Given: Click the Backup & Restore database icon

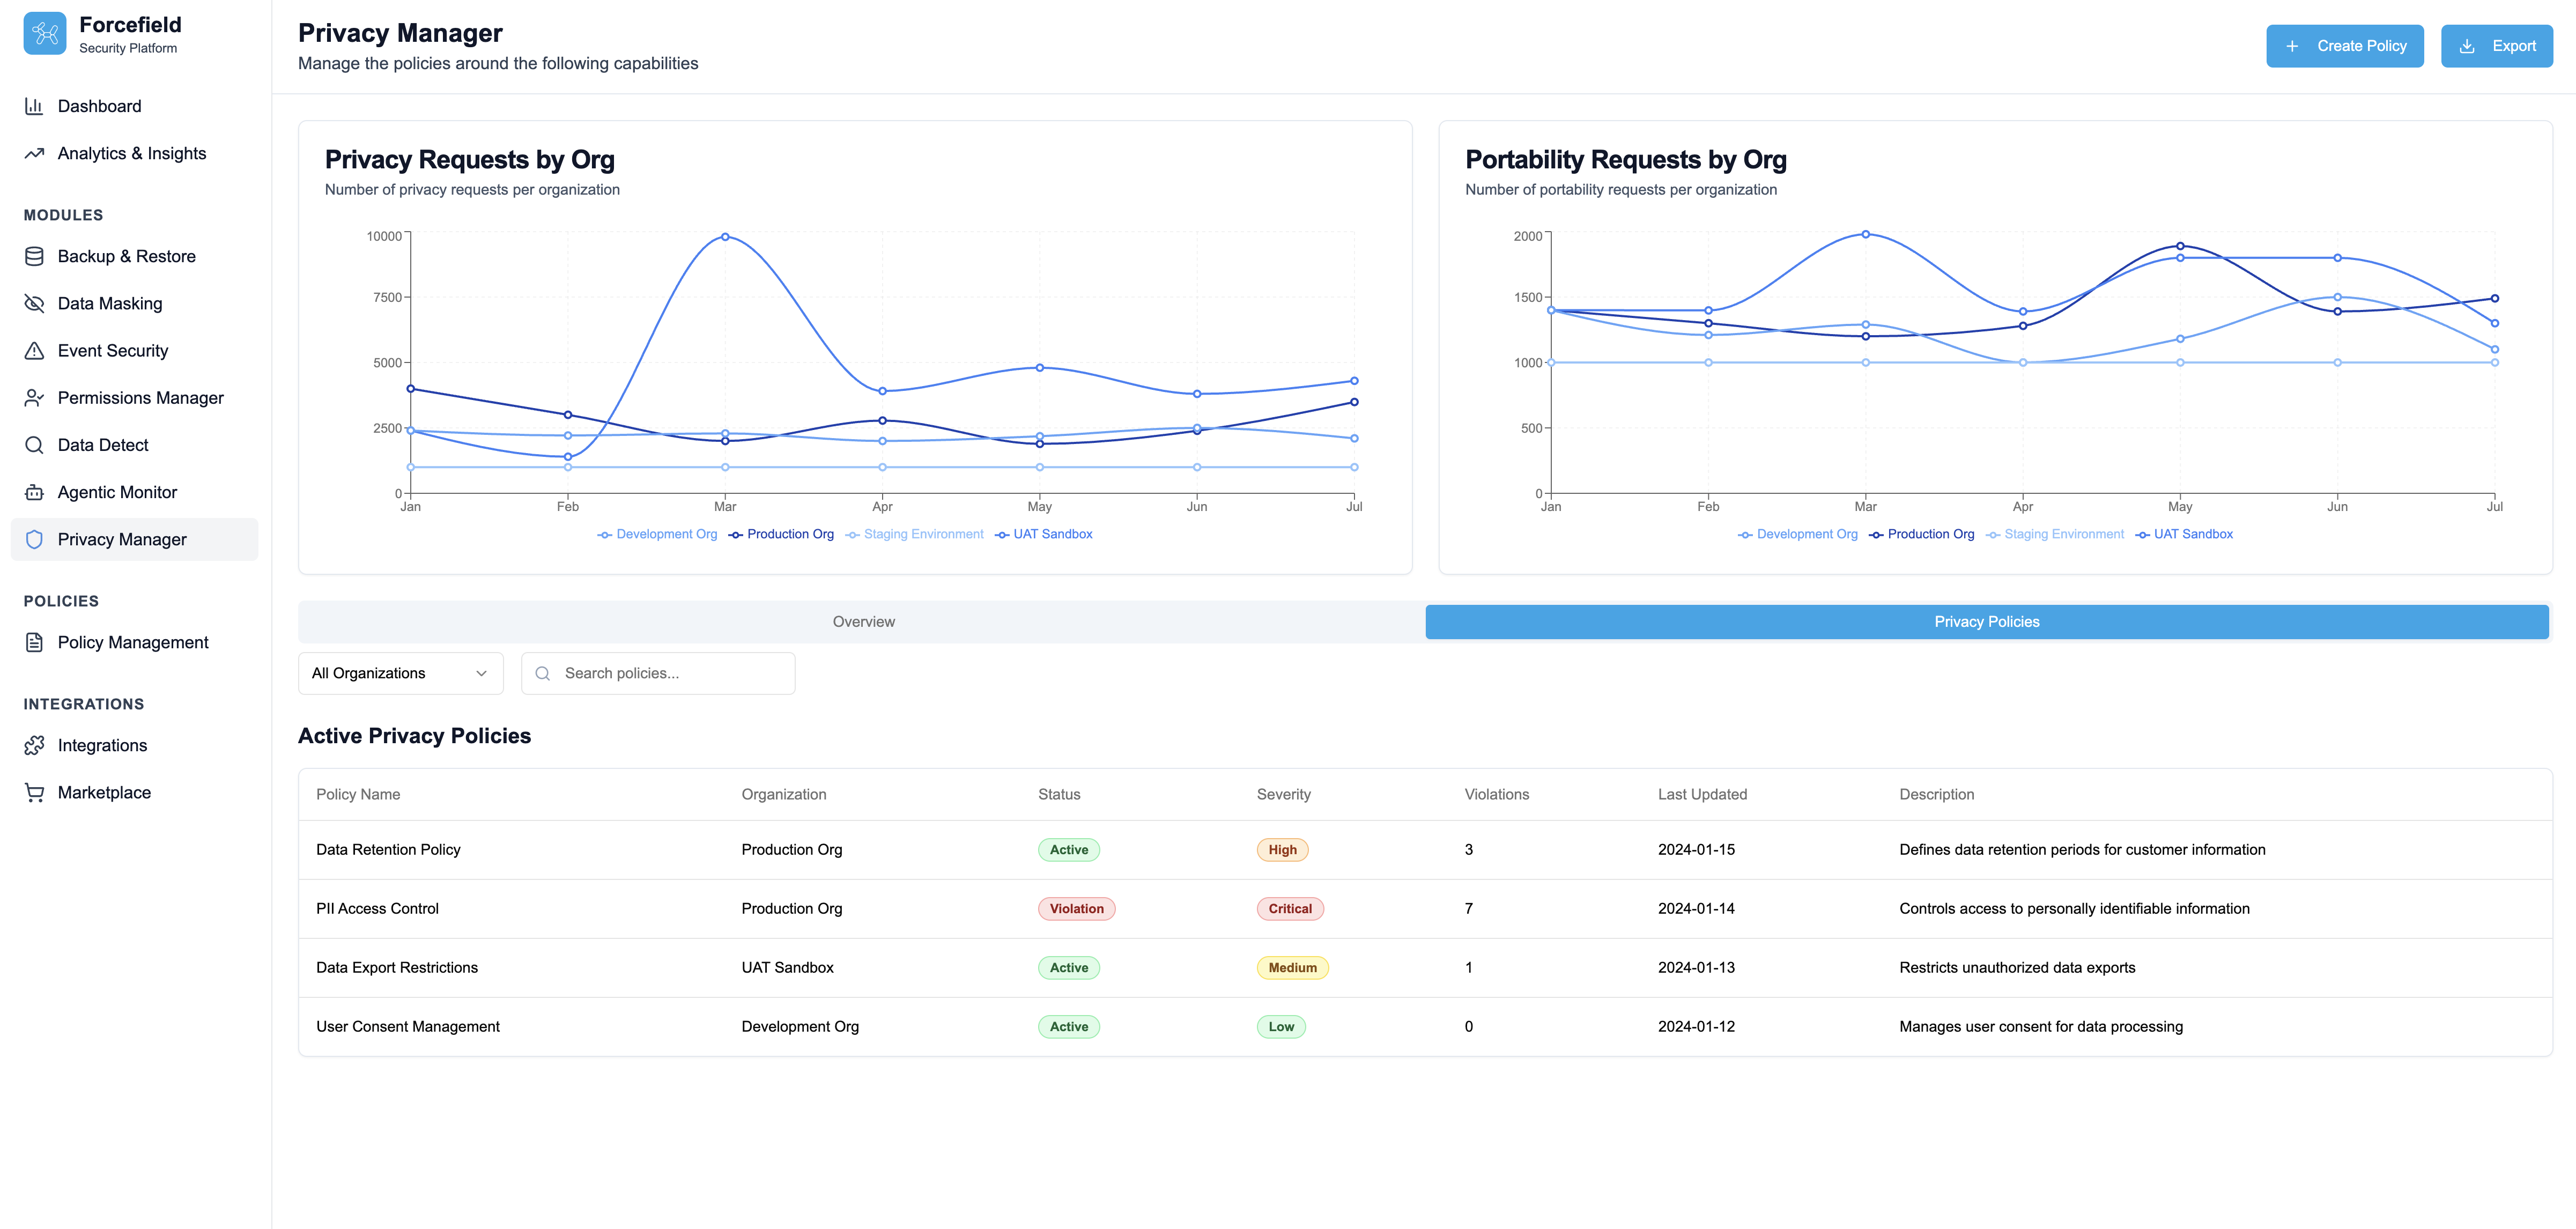Looking at the screenshot, I should click(x=34, y=256).
